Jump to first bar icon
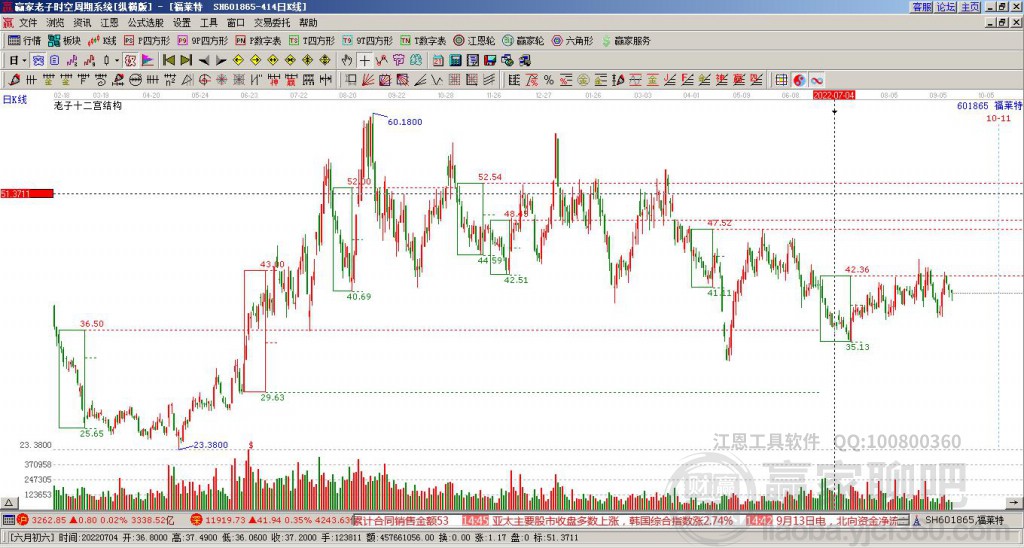The image size is (1024, 548). [x=168, y=61]
